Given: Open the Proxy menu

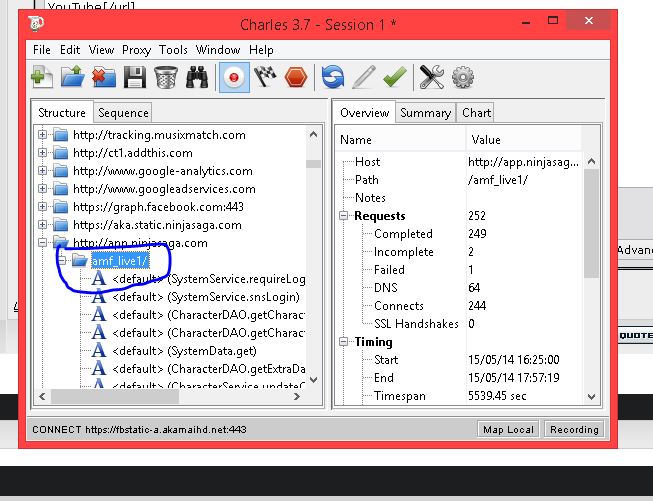Looking at the screenshot, I should click(x=136, y=50).
